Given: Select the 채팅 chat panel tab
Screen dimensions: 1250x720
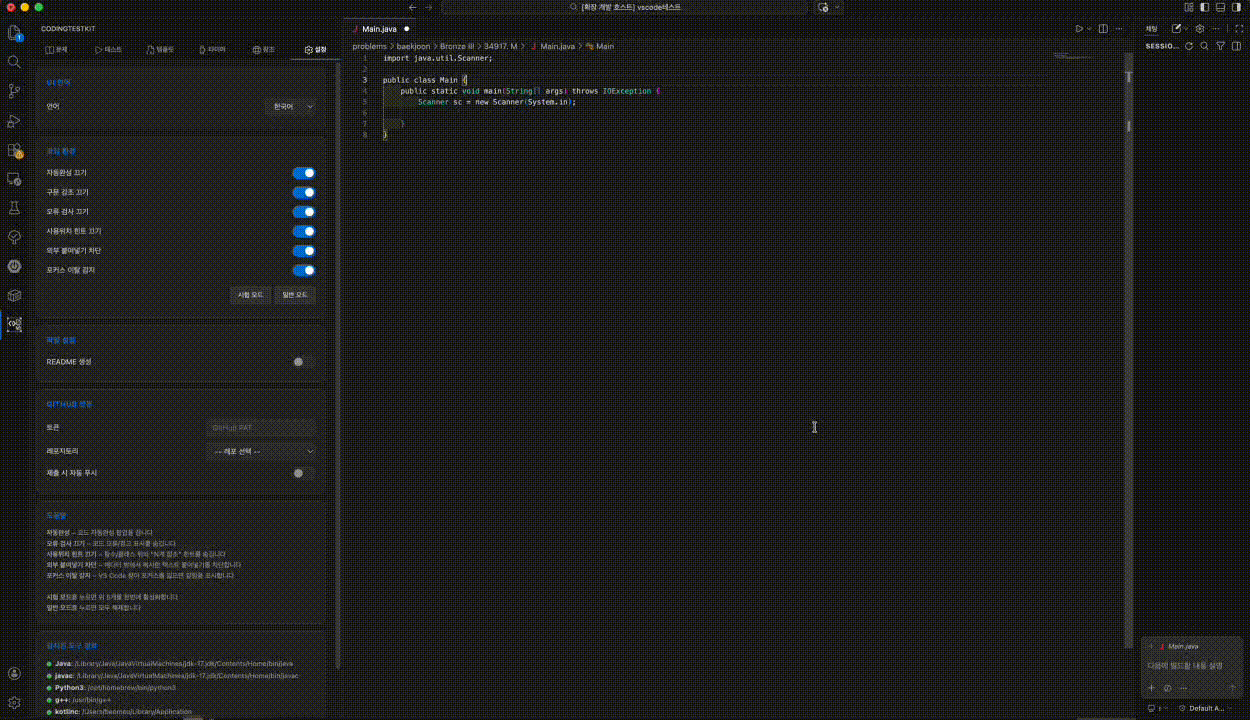Looking at the screenshot, I should 1152,29.
